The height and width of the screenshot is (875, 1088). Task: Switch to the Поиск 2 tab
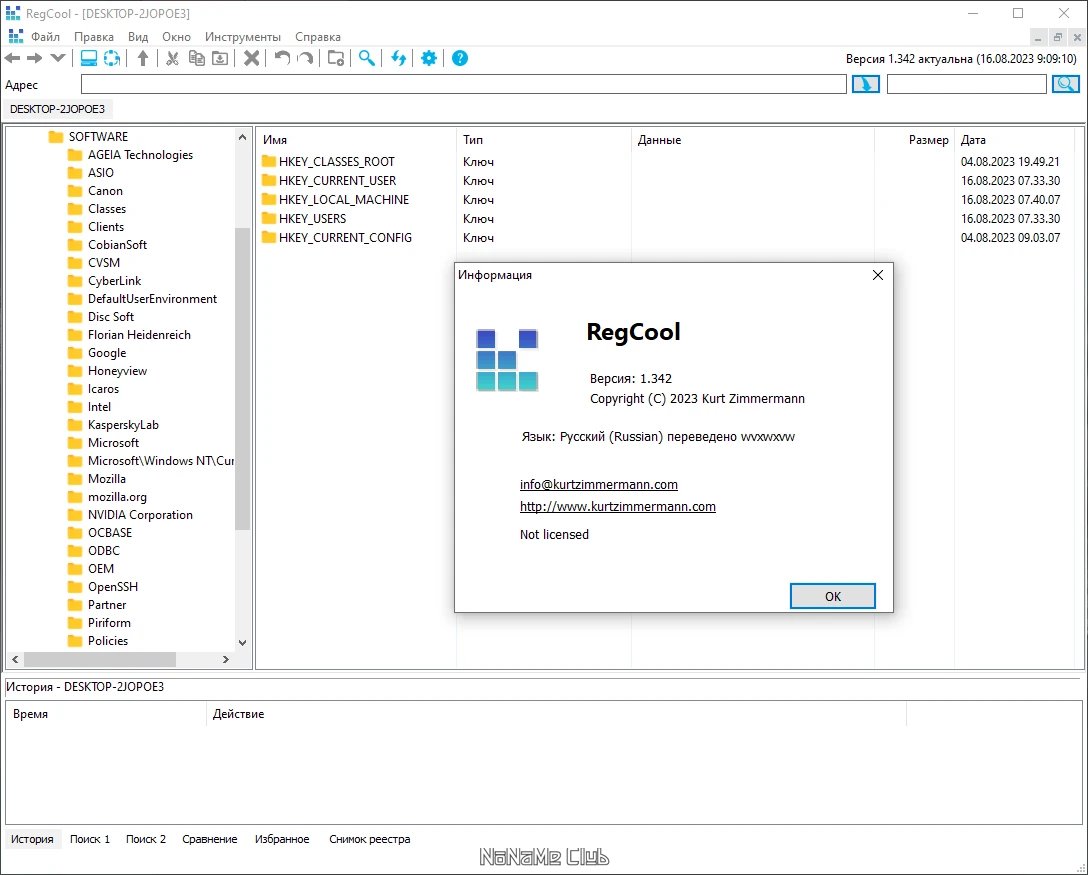coord(146,839)
